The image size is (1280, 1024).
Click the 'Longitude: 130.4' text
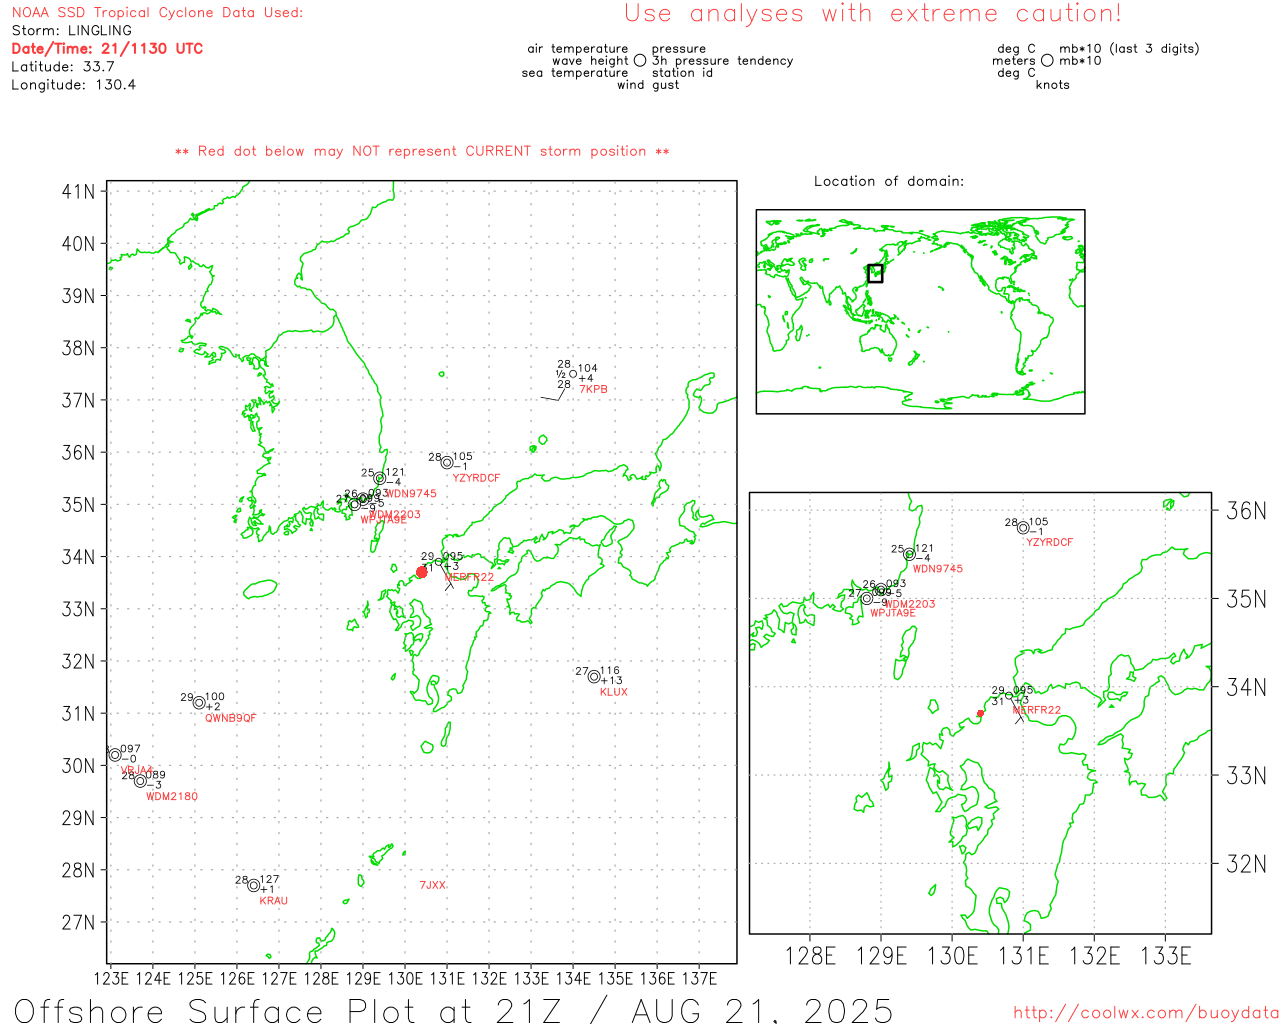tap(73, 85)
